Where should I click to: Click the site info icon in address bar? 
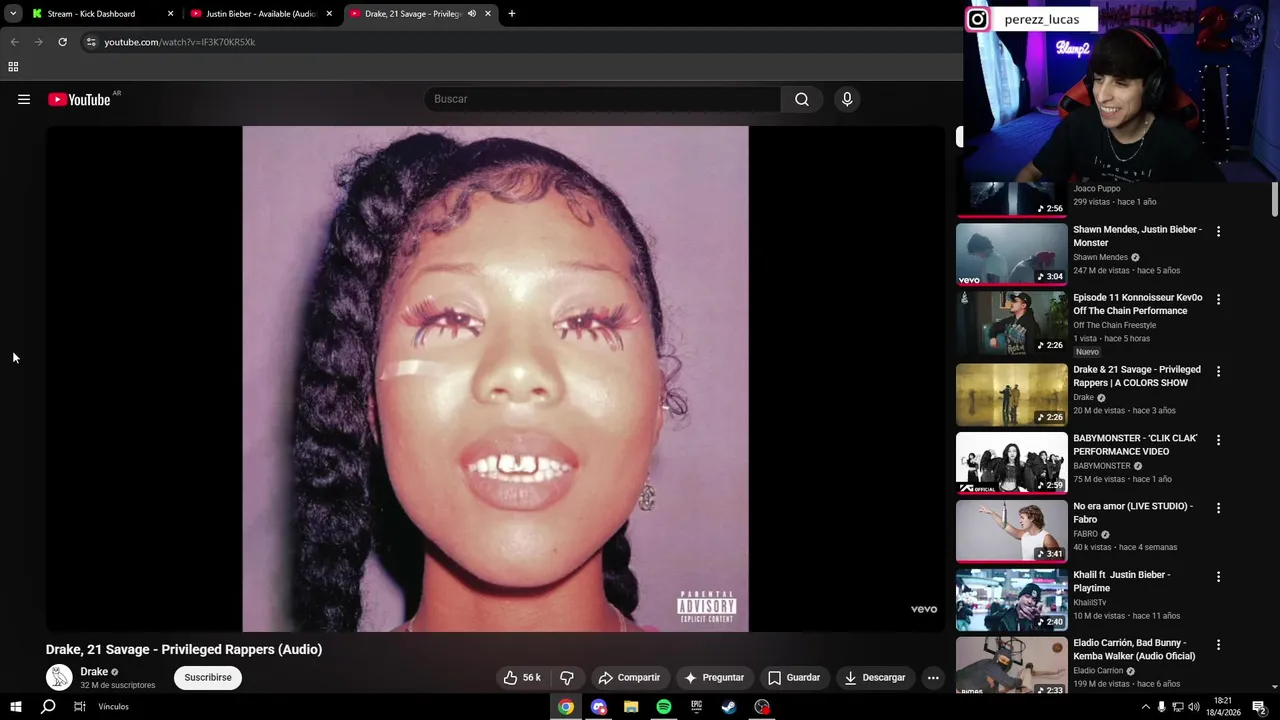(x=91, y=42)
